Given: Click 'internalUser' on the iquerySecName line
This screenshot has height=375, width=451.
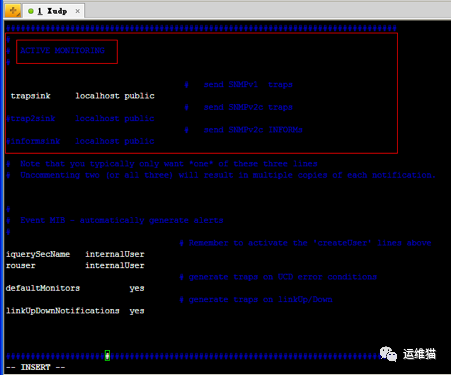Looking at the screenshot, I should tap(115, 254).
